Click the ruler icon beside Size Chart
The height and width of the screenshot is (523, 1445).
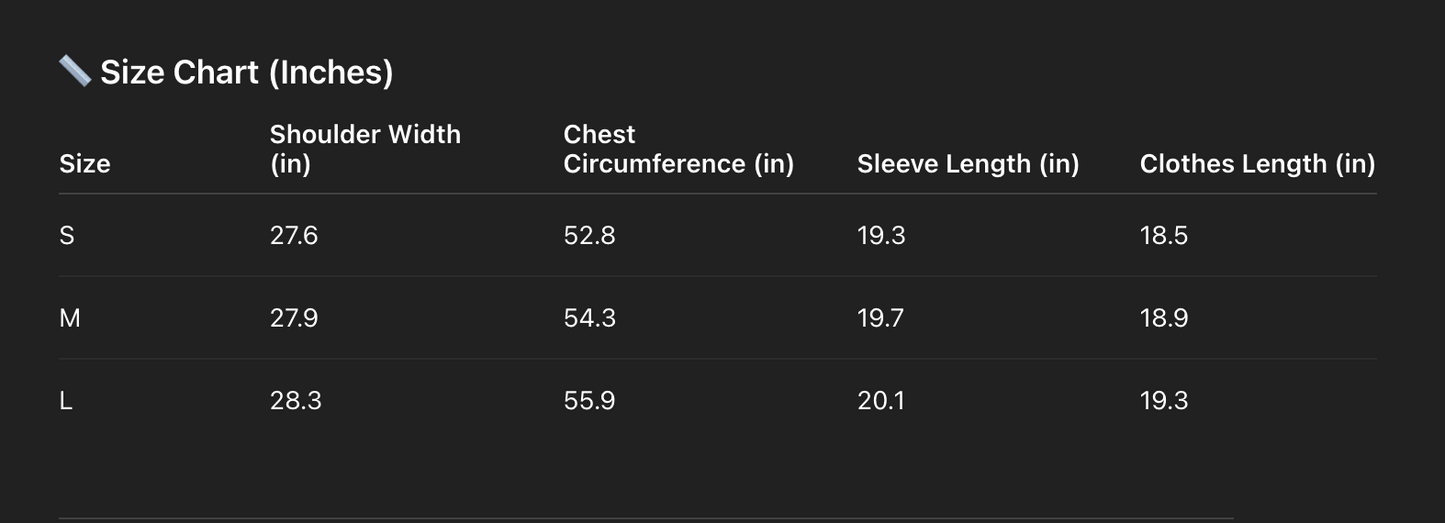75,71
